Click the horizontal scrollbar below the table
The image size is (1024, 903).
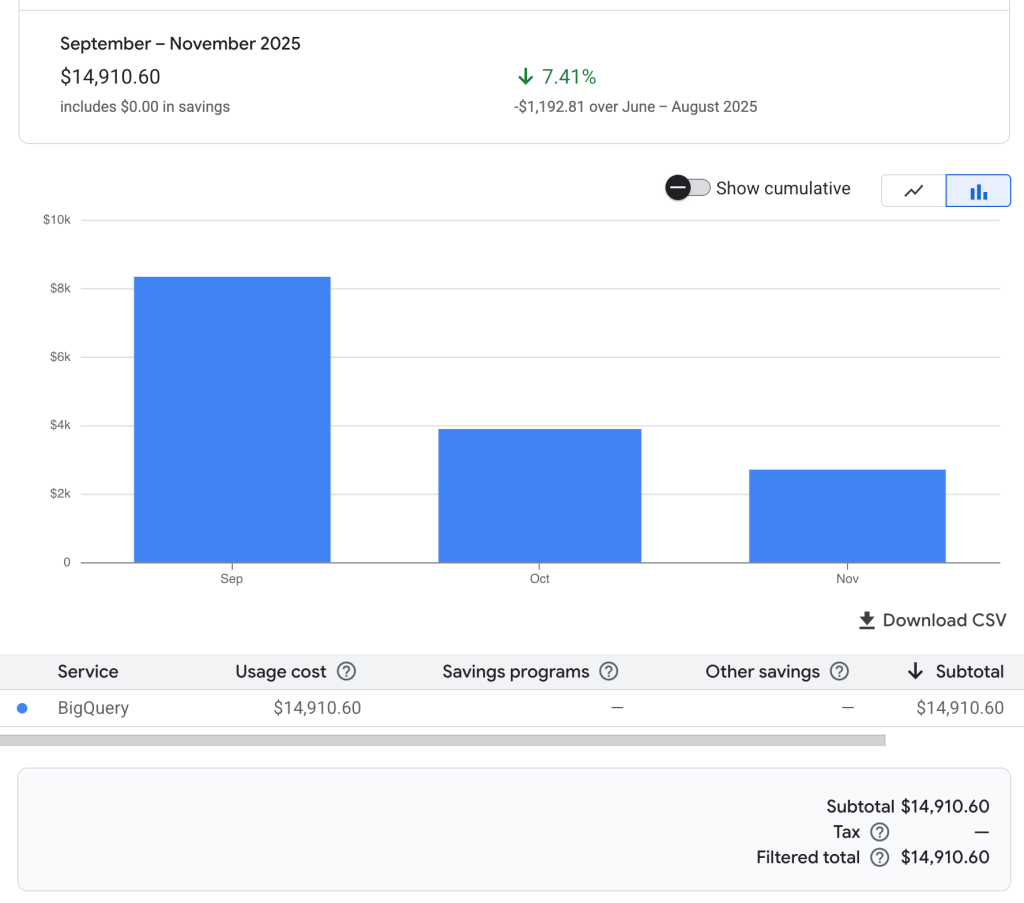click(445, 738)
